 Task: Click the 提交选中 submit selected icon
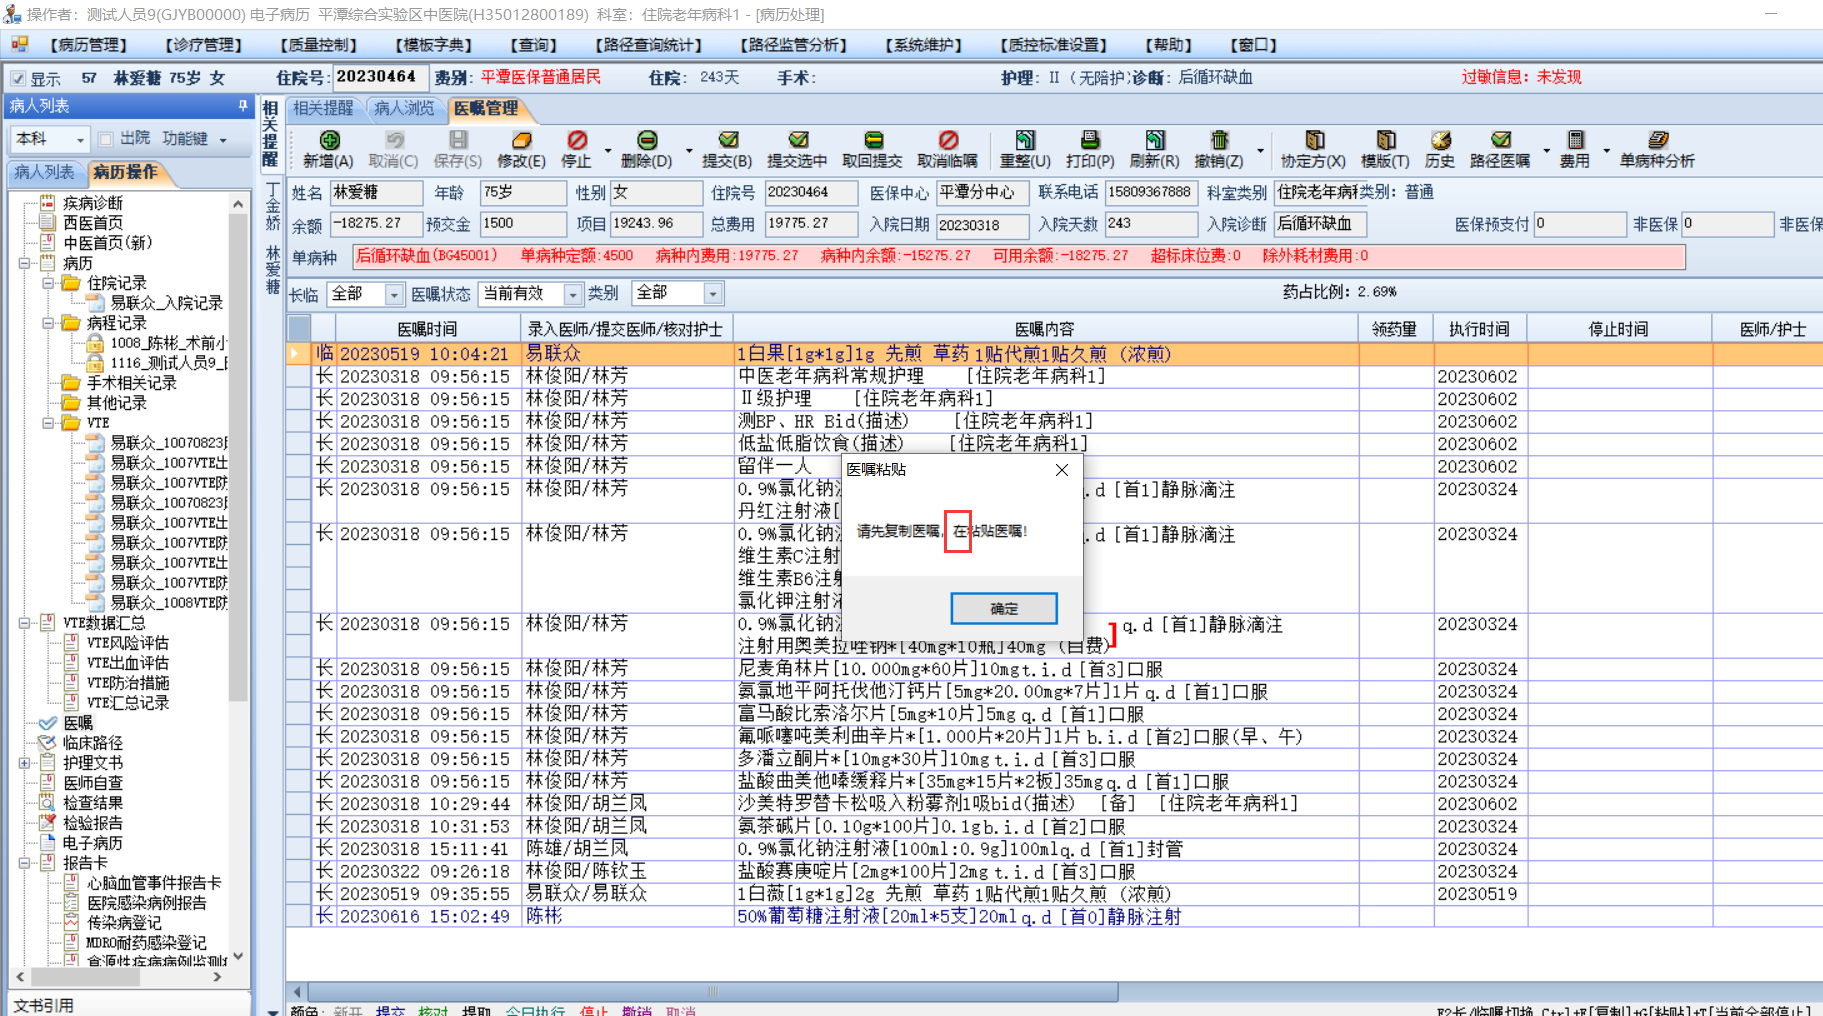pos(798,140)
